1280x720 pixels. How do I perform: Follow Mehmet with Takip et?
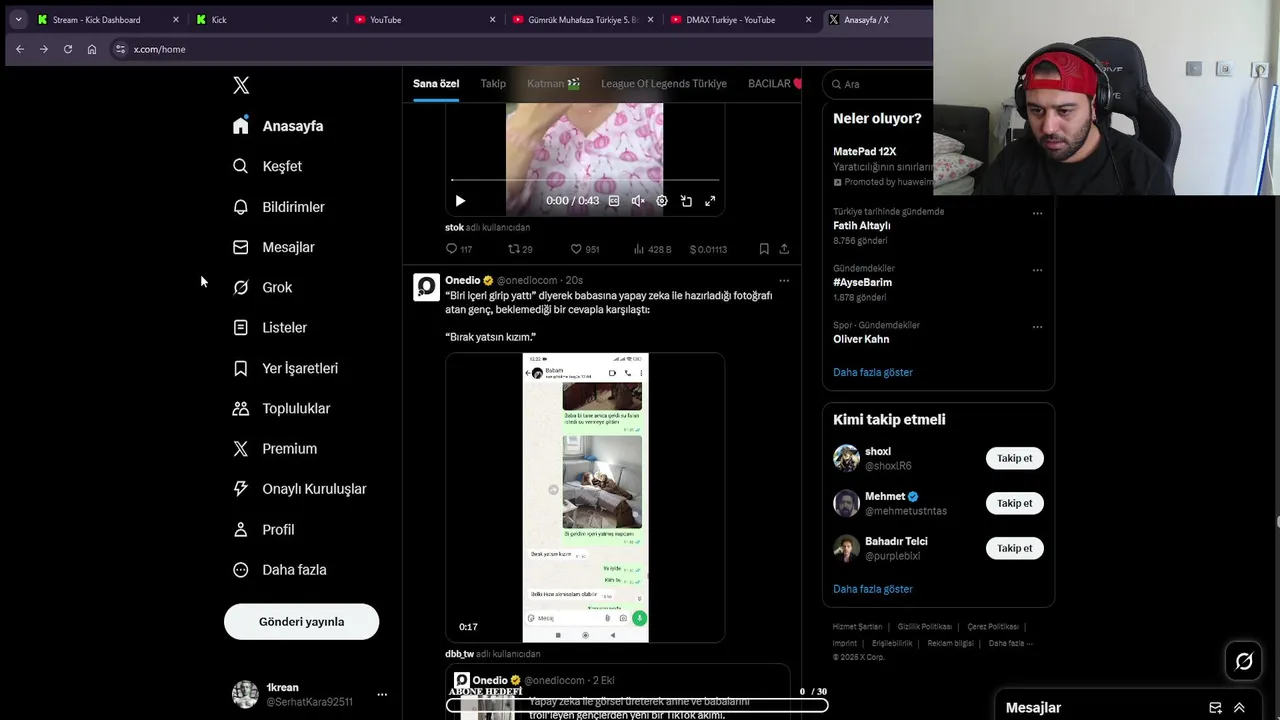tap(1014, 503)
